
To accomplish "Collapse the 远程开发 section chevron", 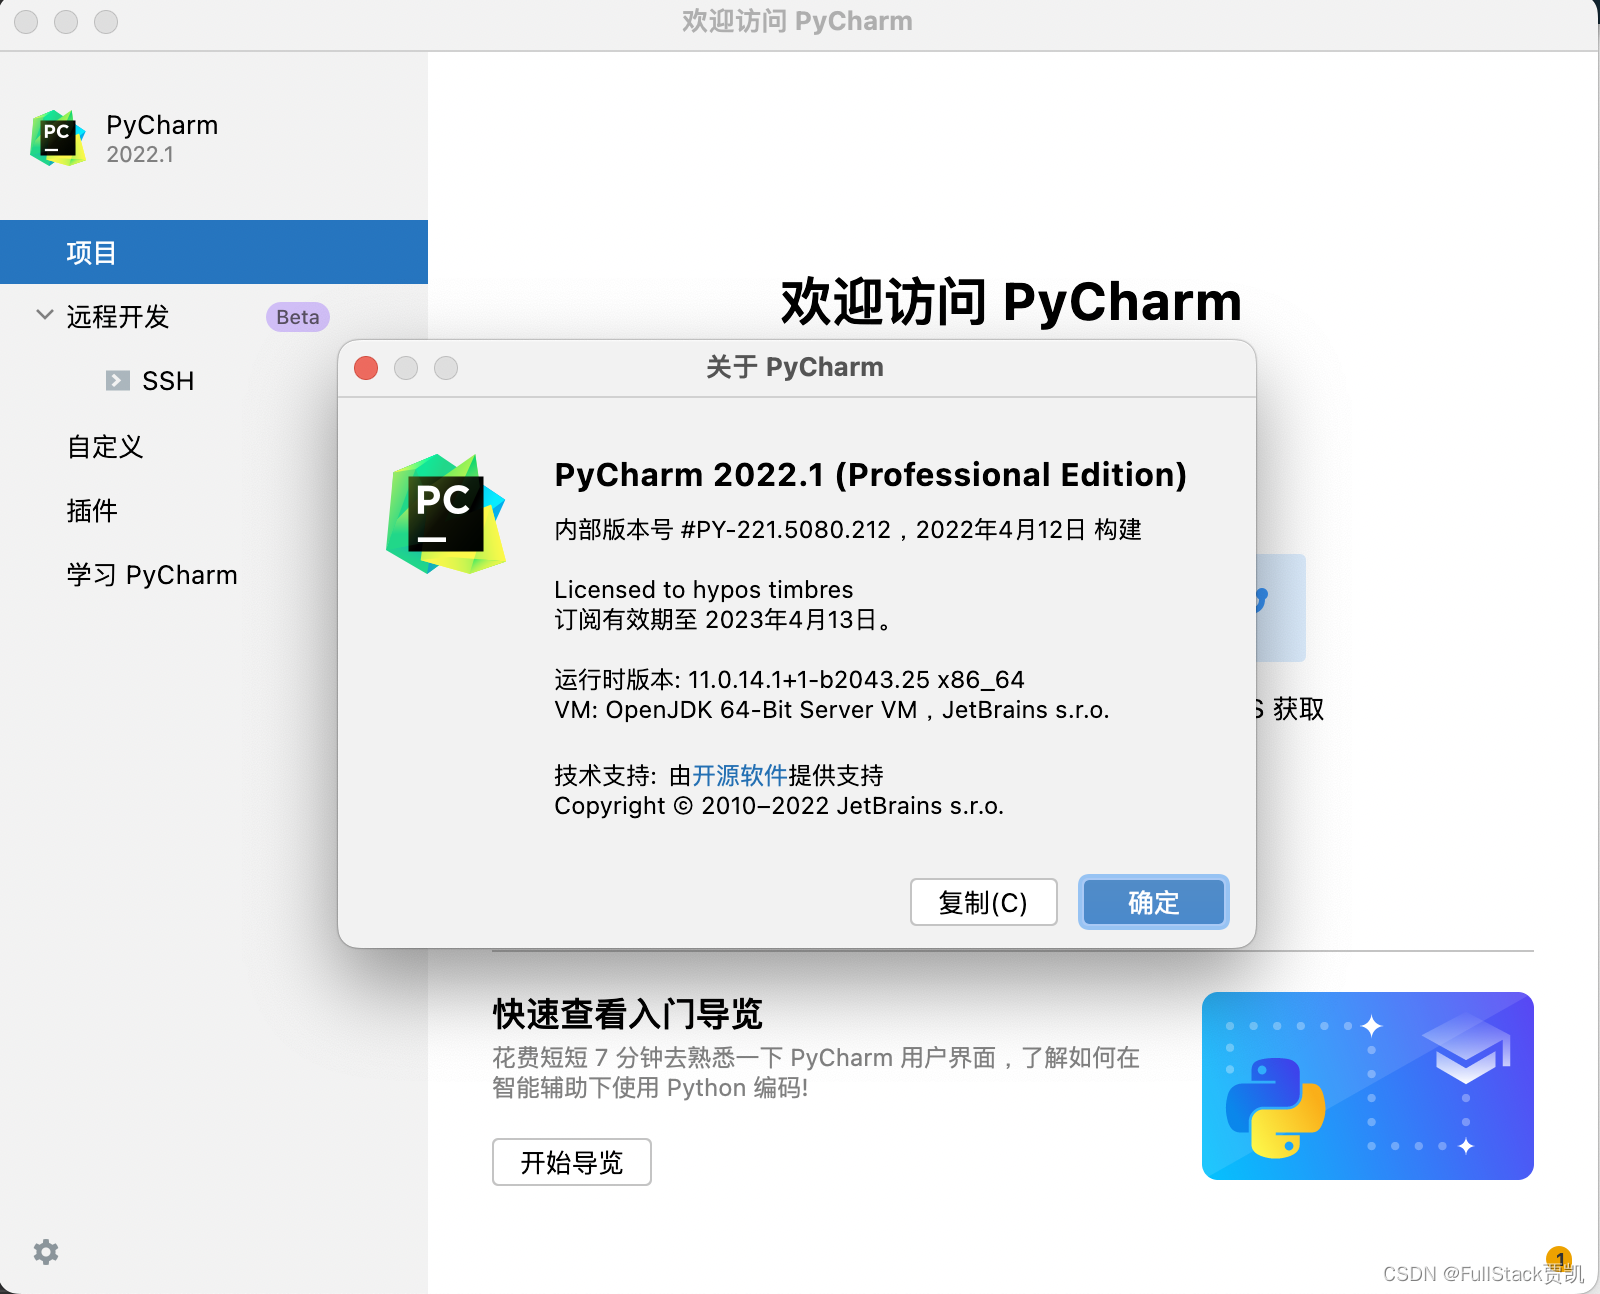I will 45,315.
